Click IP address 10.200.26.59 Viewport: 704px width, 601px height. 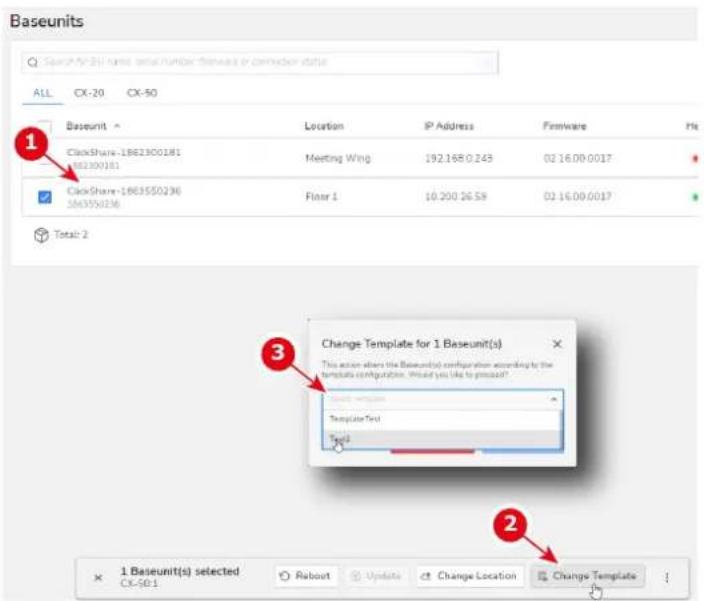[456, 197]
